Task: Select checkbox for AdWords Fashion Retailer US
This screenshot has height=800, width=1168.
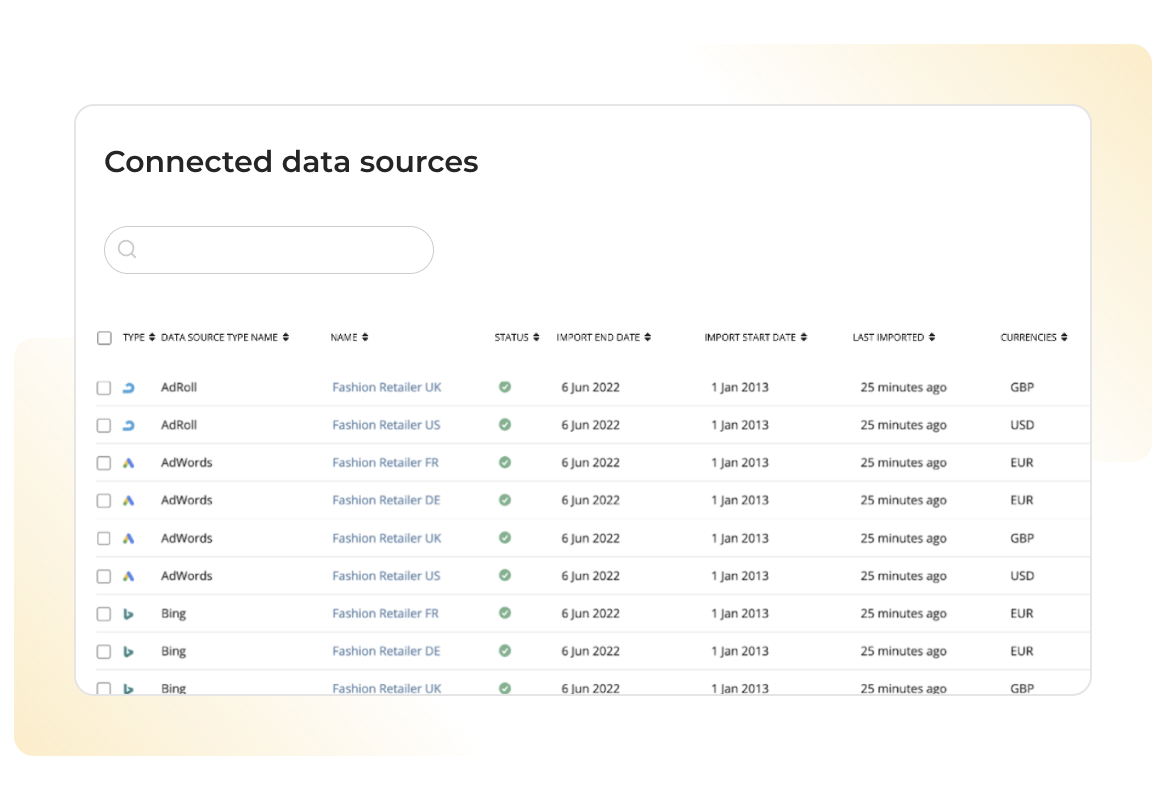Action: coord(104,577)
